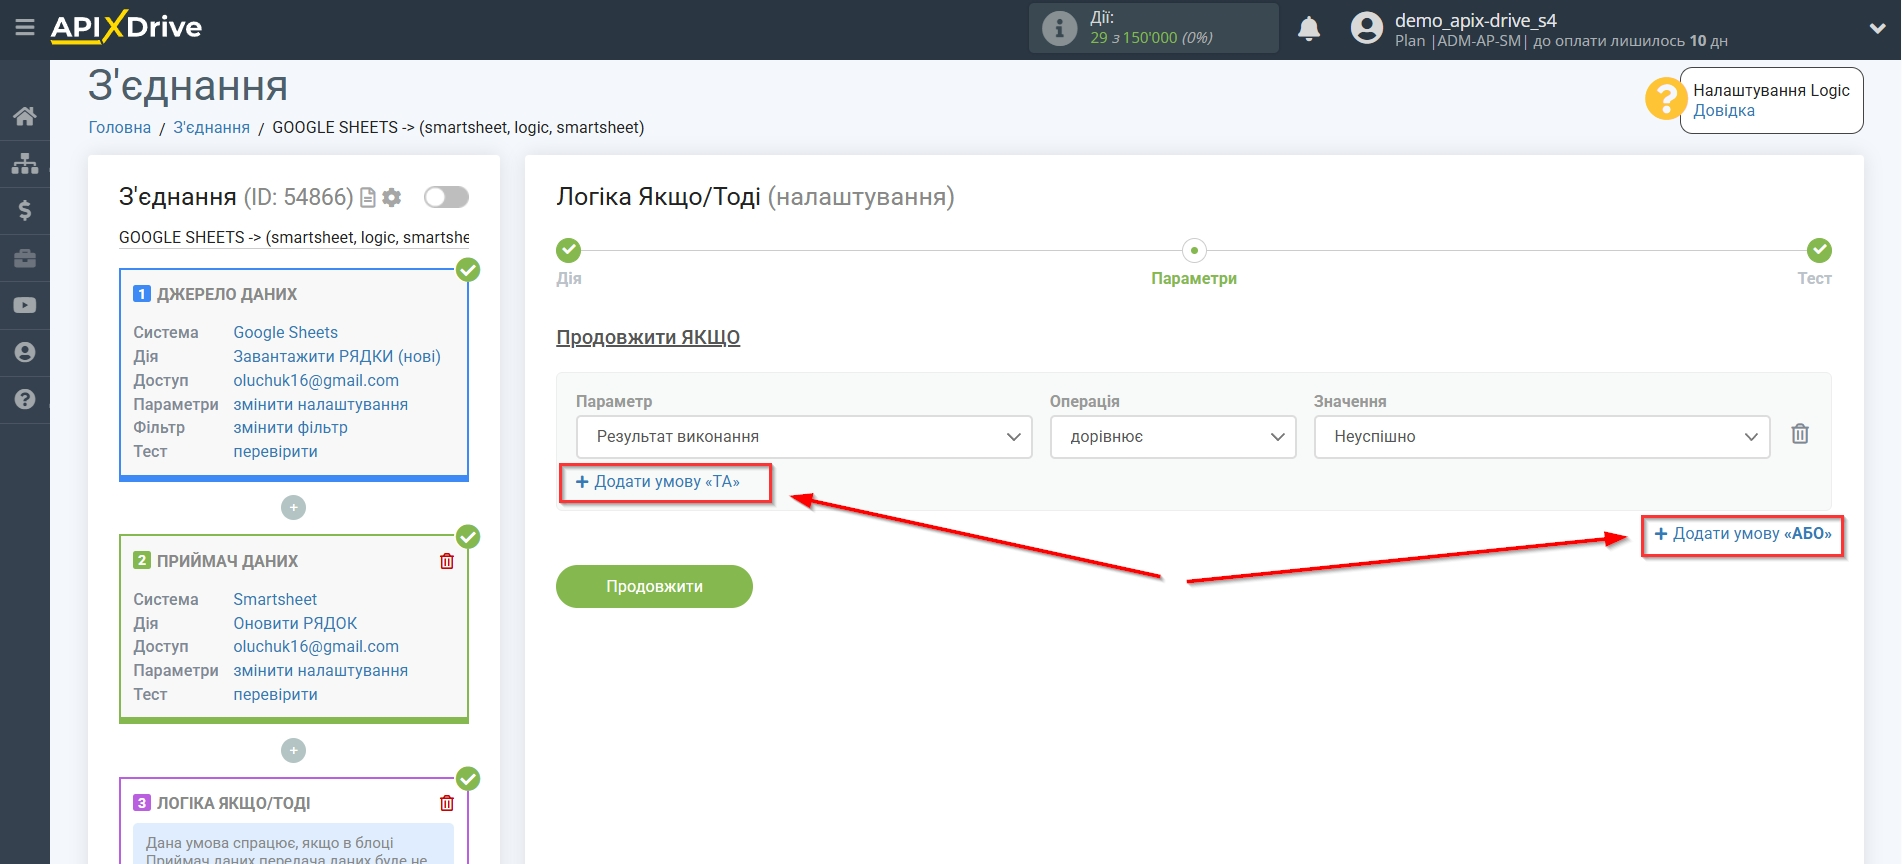Delete the Приймач даних block
The image size is (1902, 864).
tap(447, 561)
